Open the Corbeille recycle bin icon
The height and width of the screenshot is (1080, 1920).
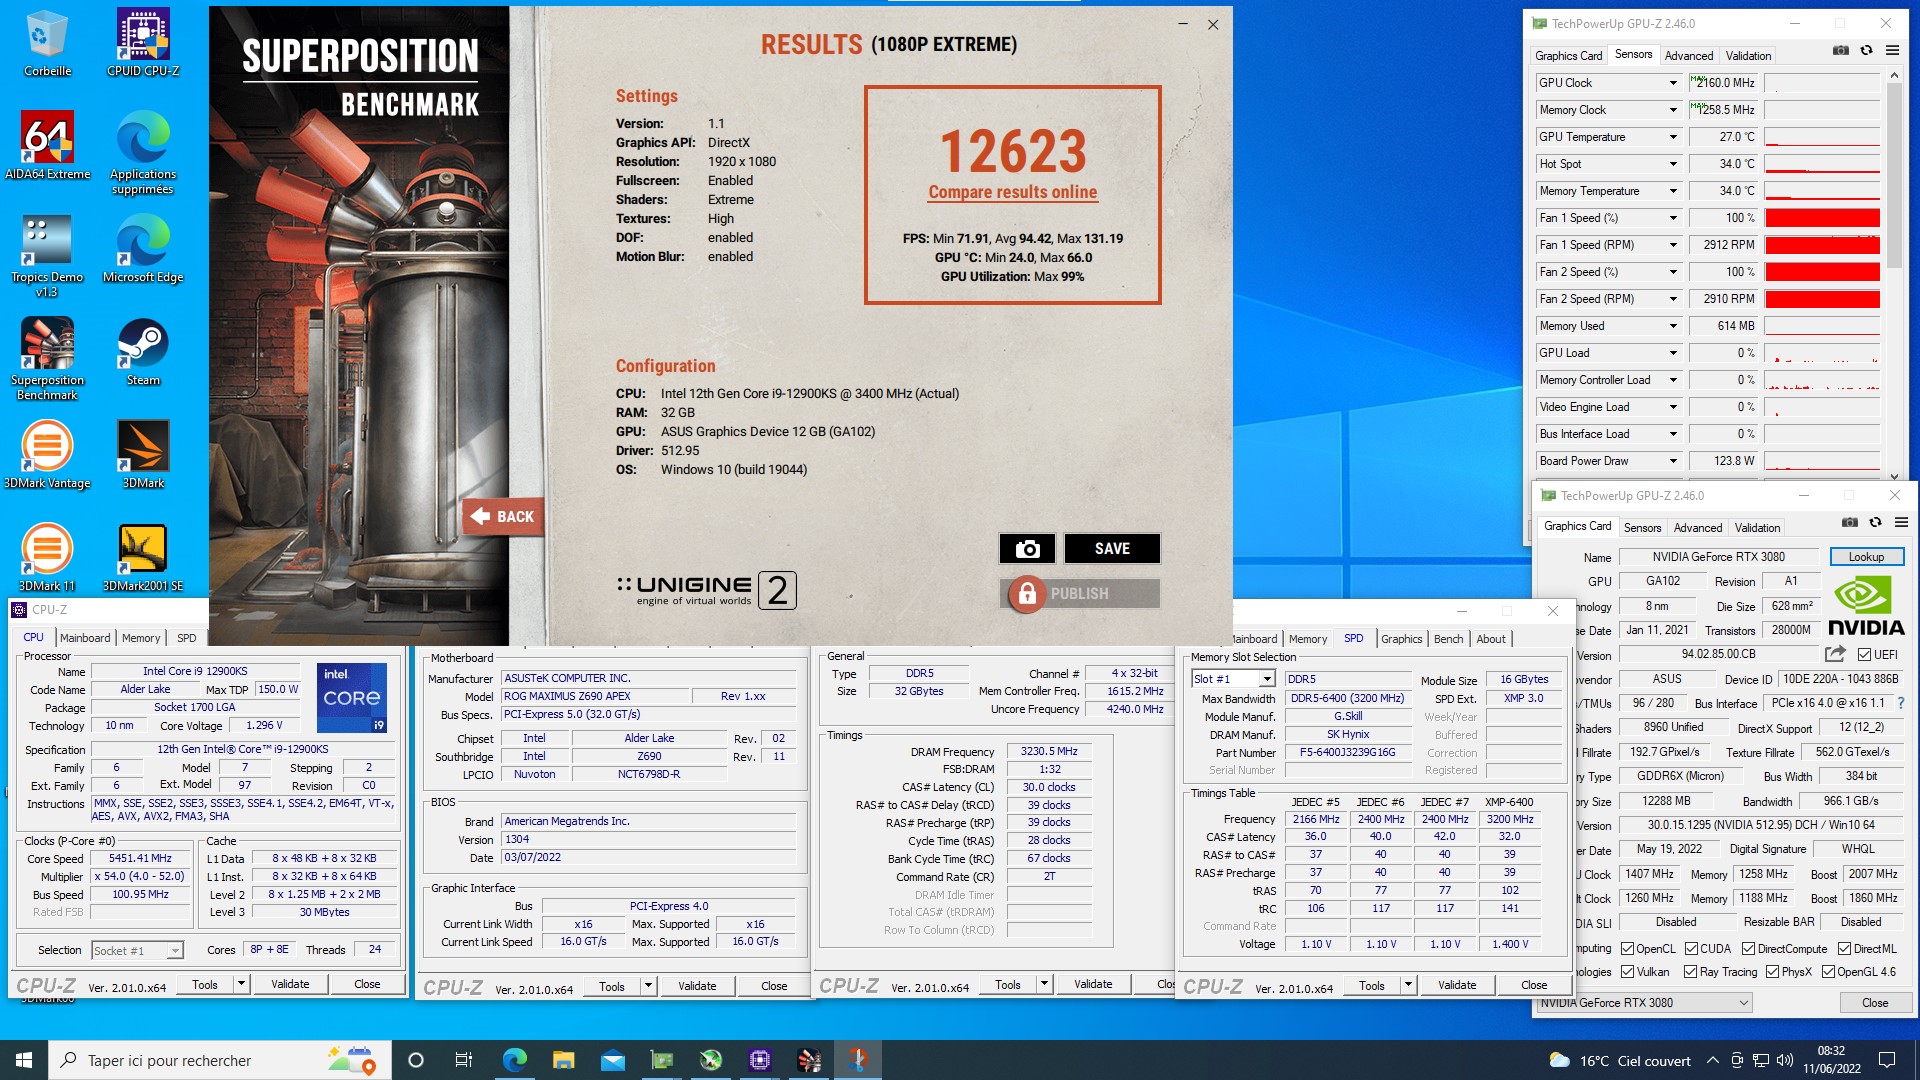point(47,44)
